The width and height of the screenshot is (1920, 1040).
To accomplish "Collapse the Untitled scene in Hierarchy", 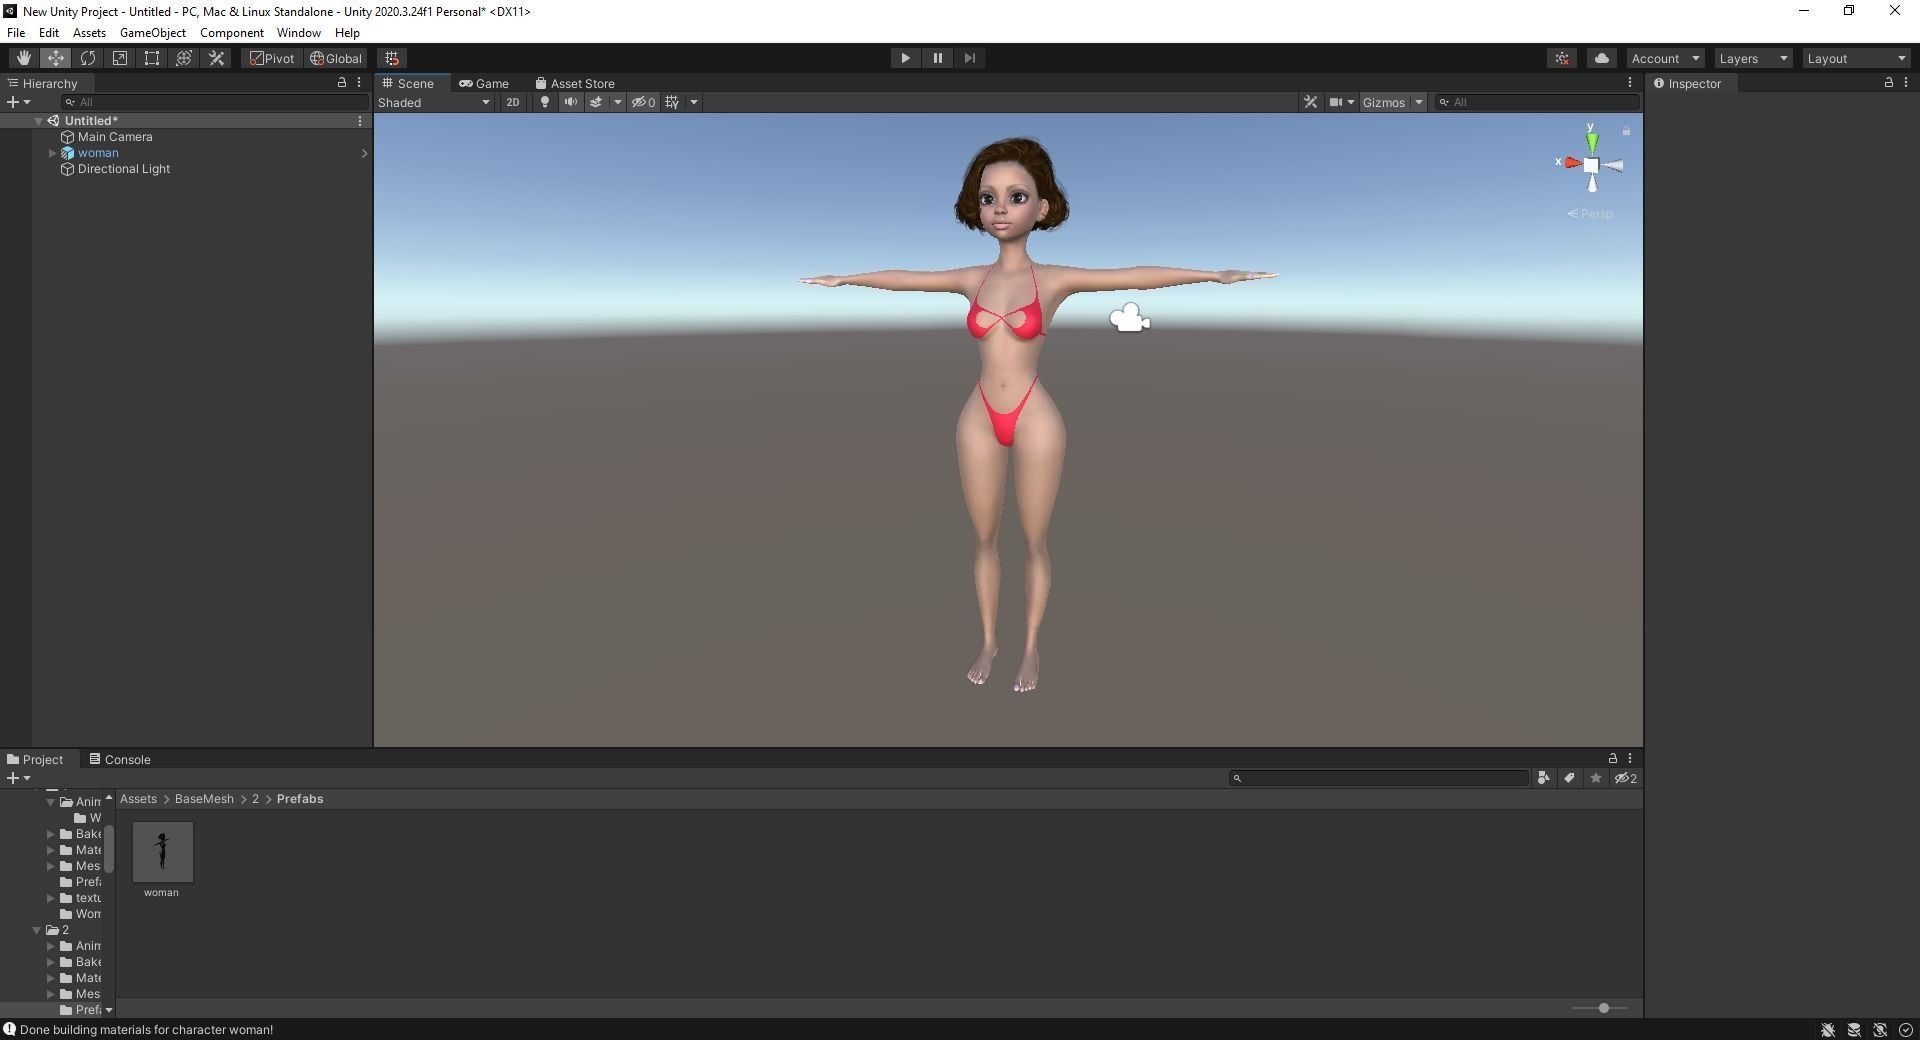I will 38,121.
